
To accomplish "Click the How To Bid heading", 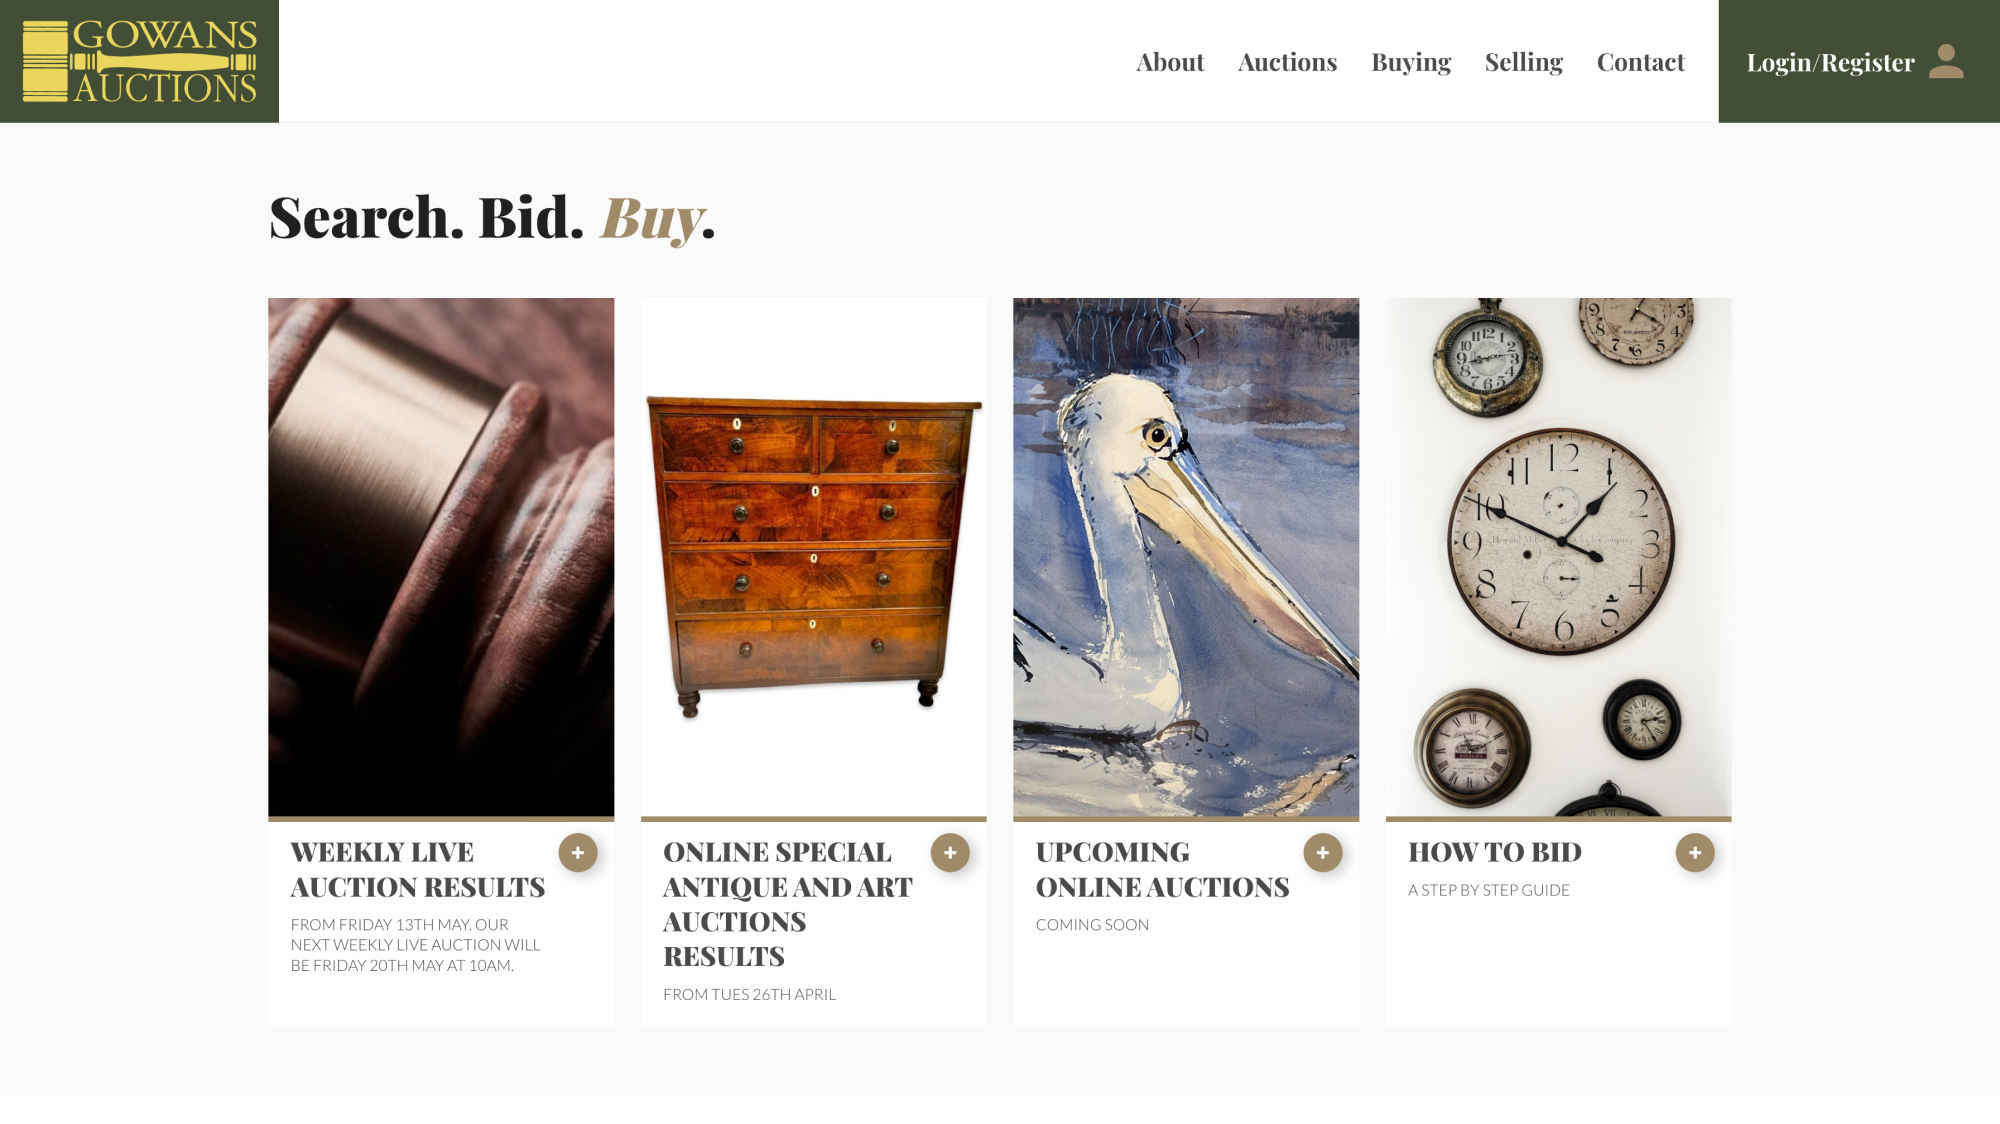I will click(1494, 852).
